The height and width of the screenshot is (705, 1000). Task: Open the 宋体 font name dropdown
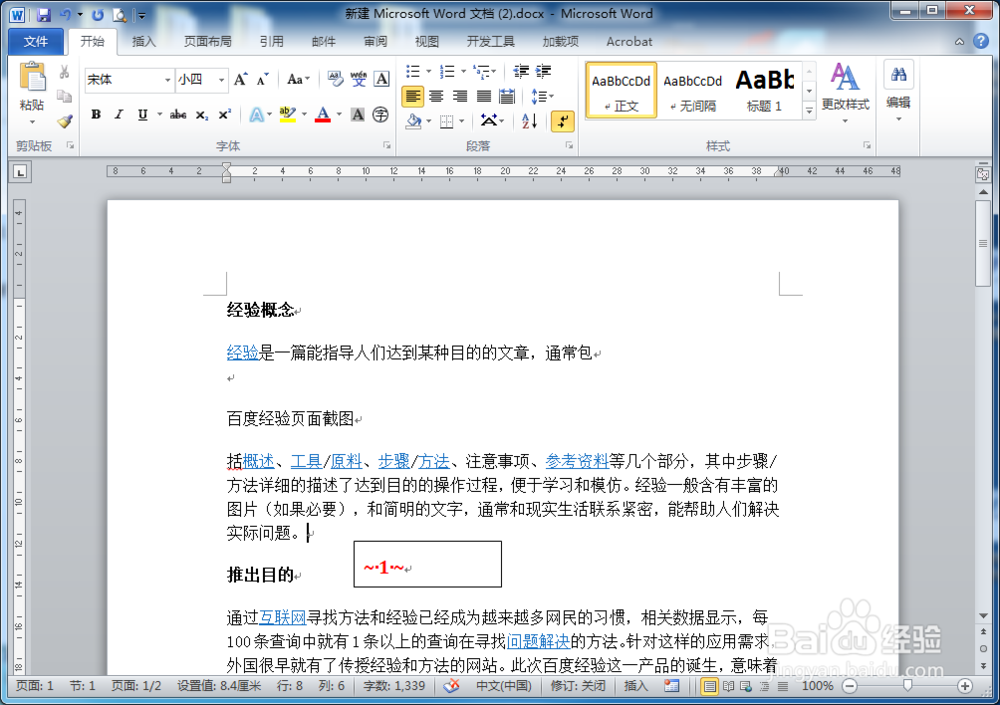point(167,80)
